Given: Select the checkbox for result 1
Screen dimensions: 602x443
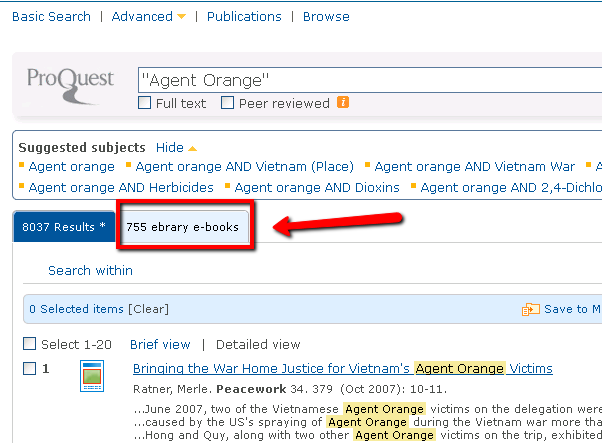Looking at the screenshot, I should click(30, 369).
